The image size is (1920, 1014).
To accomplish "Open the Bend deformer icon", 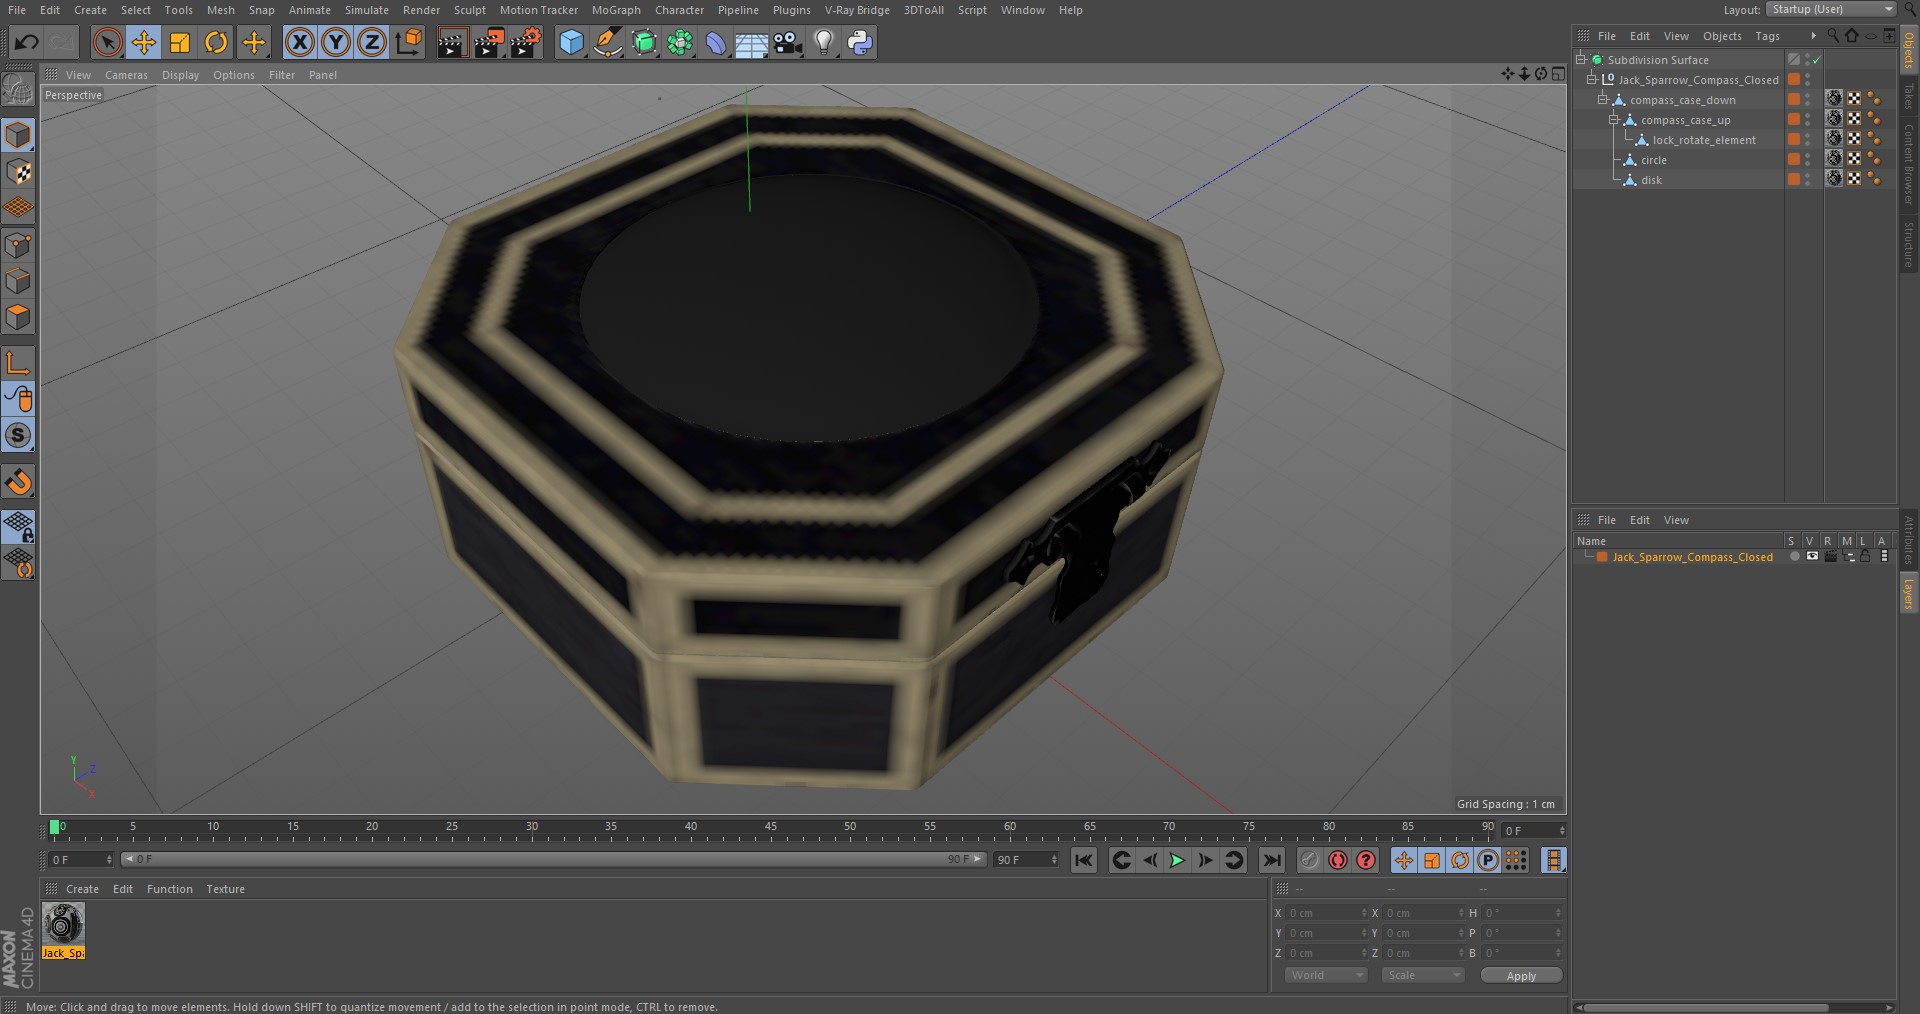I will click(716, 42).
